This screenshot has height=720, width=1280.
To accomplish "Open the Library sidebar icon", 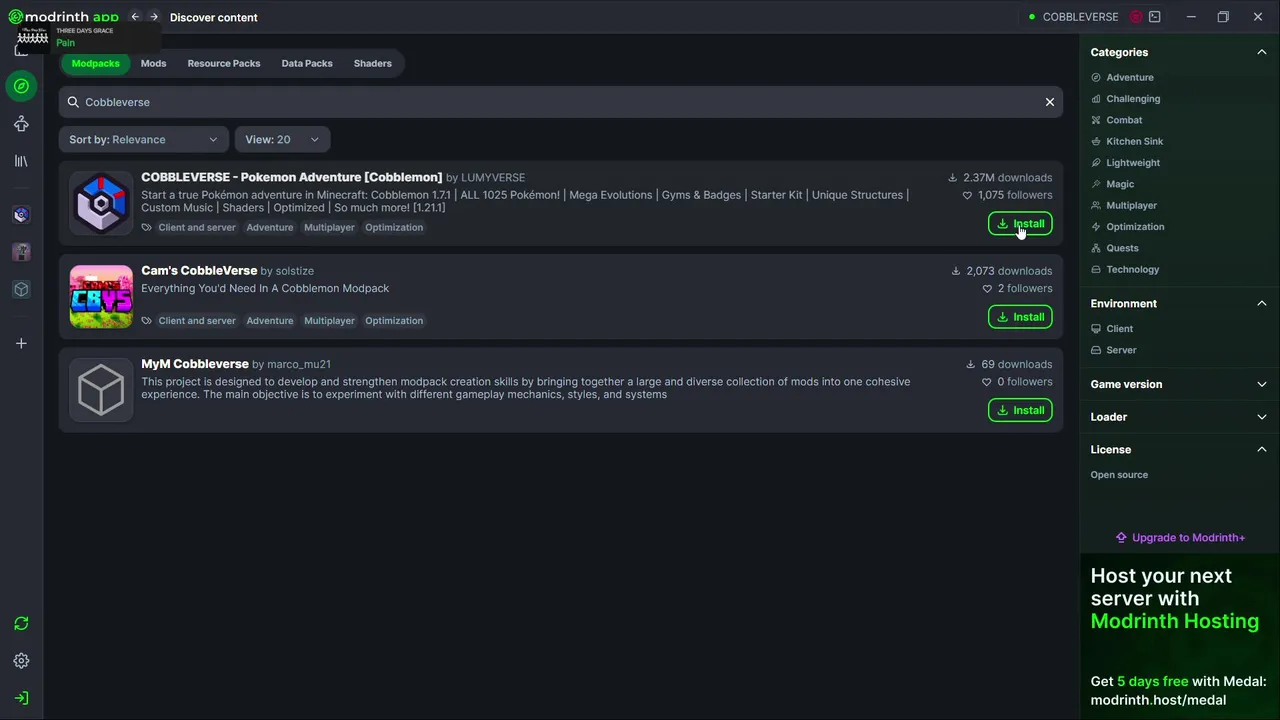I will point(21,161).
